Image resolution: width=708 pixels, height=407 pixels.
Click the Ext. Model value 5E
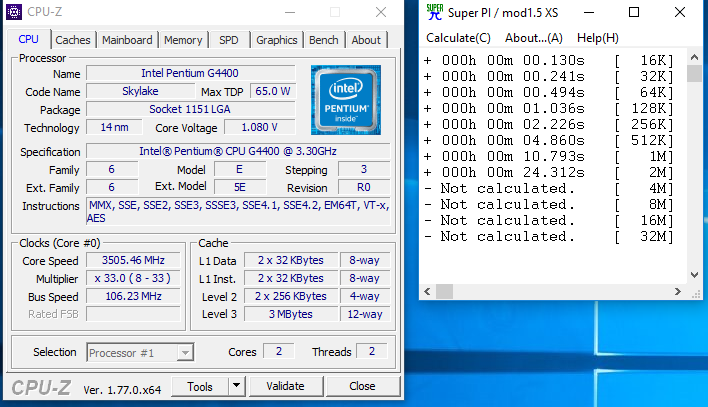pyautogui.click(x=240, y=187)
